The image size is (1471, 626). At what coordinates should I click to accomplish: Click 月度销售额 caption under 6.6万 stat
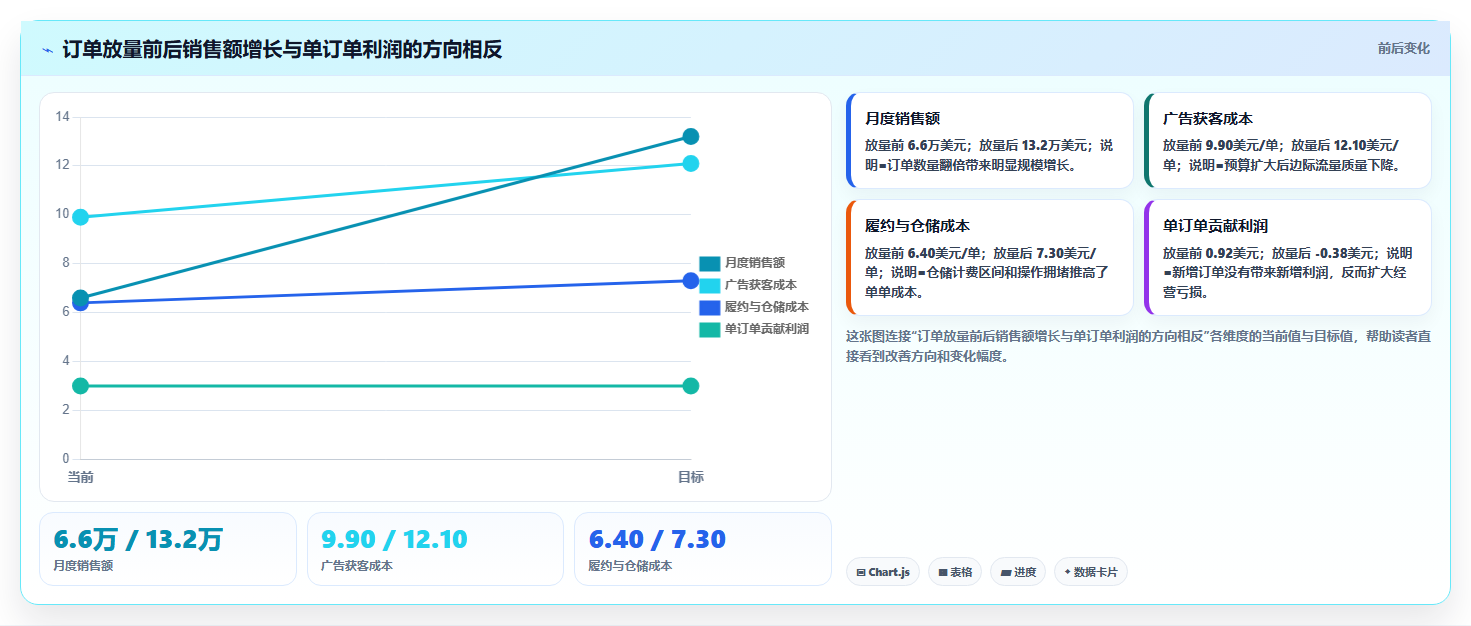(x=83, y=566)
